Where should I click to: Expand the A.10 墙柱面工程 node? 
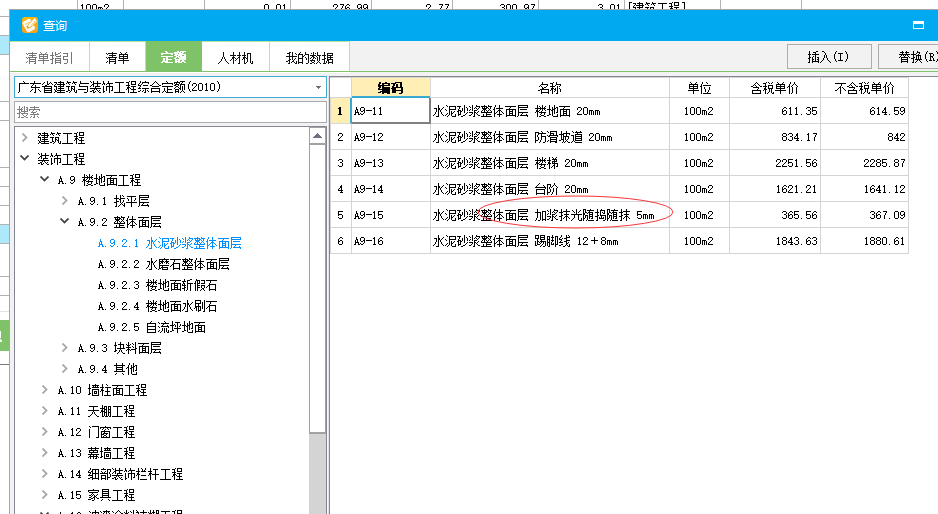(45, 390)
